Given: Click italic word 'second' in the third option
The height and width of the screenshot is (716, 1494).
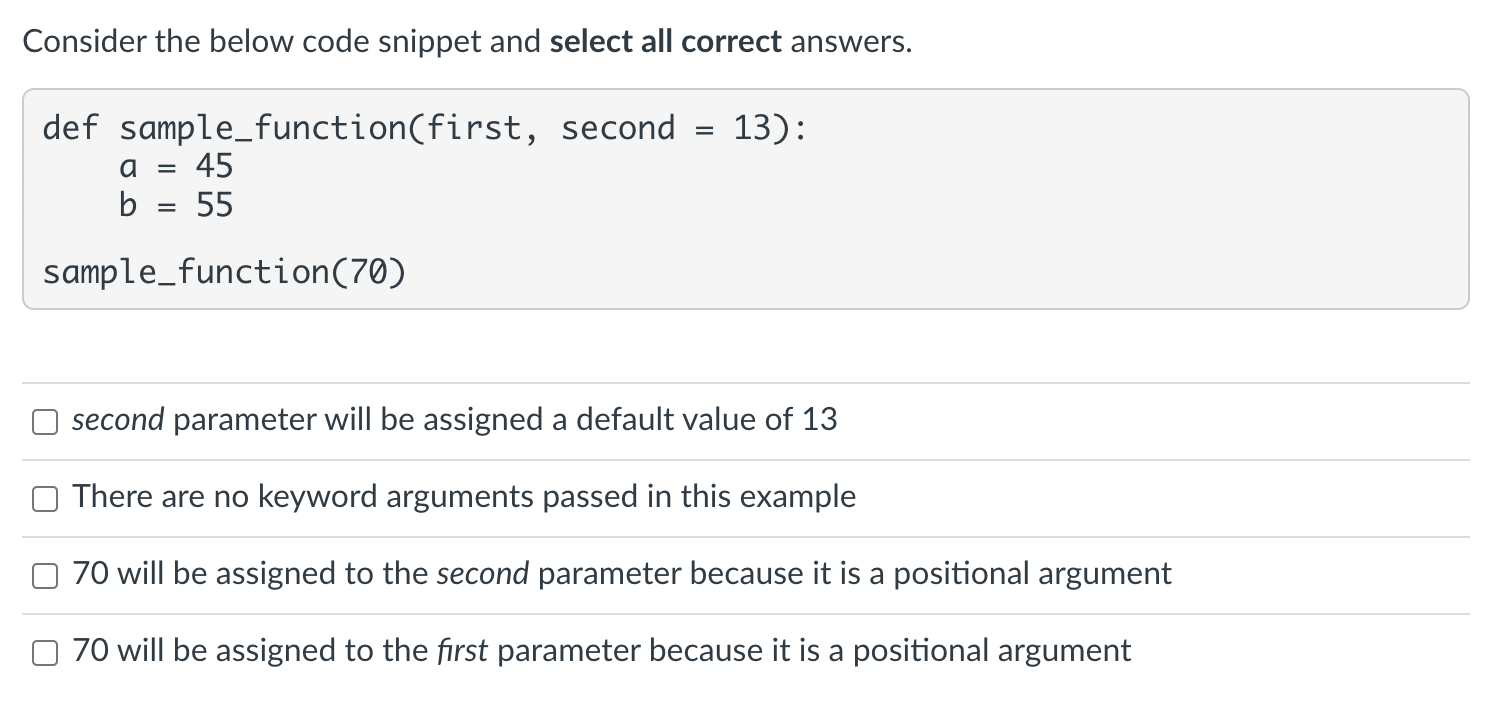Looking at the screenshot, I should click(x=484, y=573).
